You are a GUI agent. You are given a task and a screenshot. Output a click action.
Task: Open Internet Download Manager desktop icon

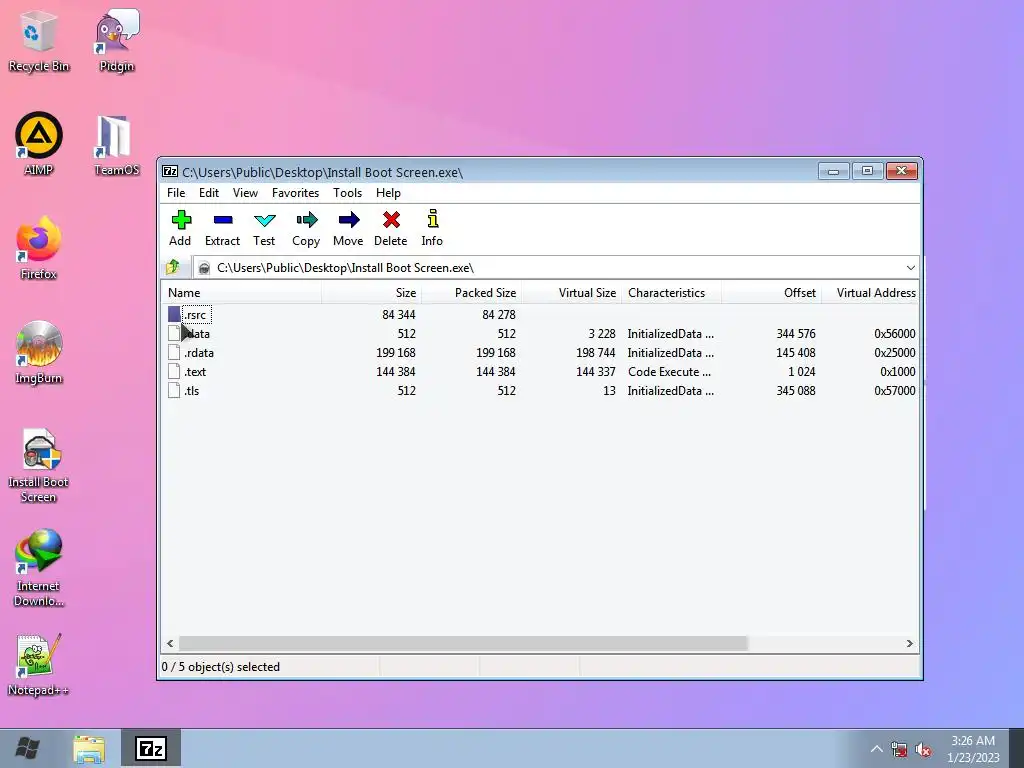39,568
